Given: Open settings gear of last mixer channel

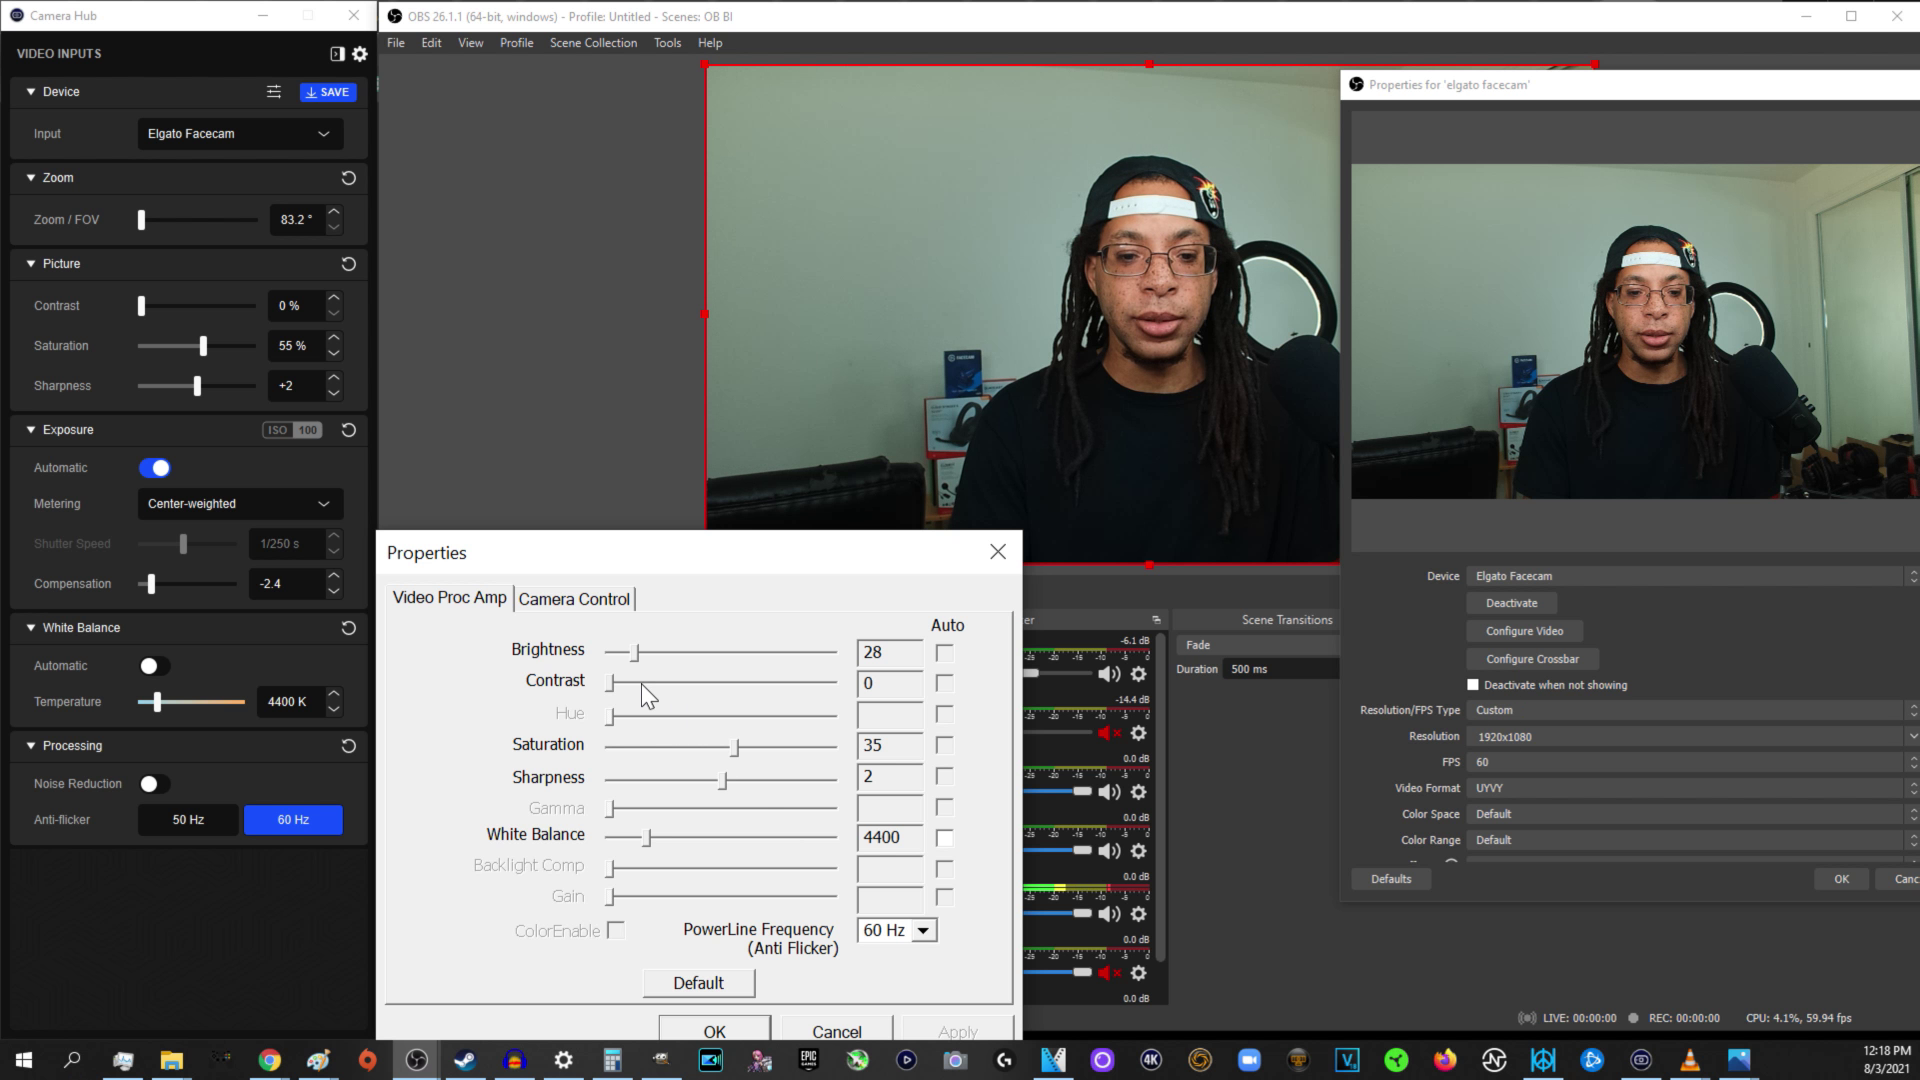Looking at the screenshot, I should click(1138, 973).
